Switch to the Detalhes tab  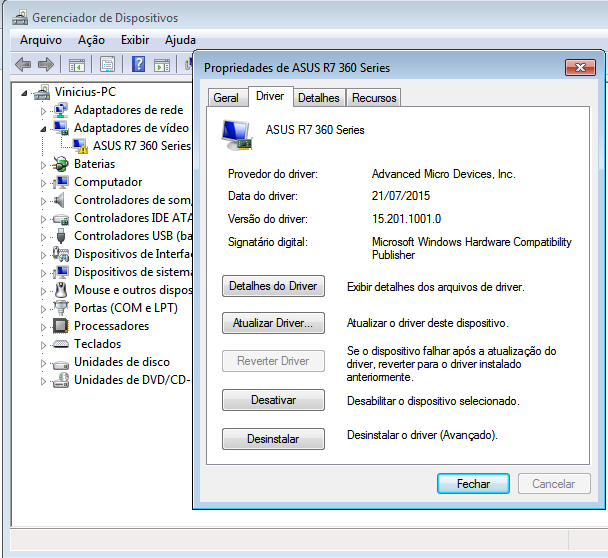319,98
